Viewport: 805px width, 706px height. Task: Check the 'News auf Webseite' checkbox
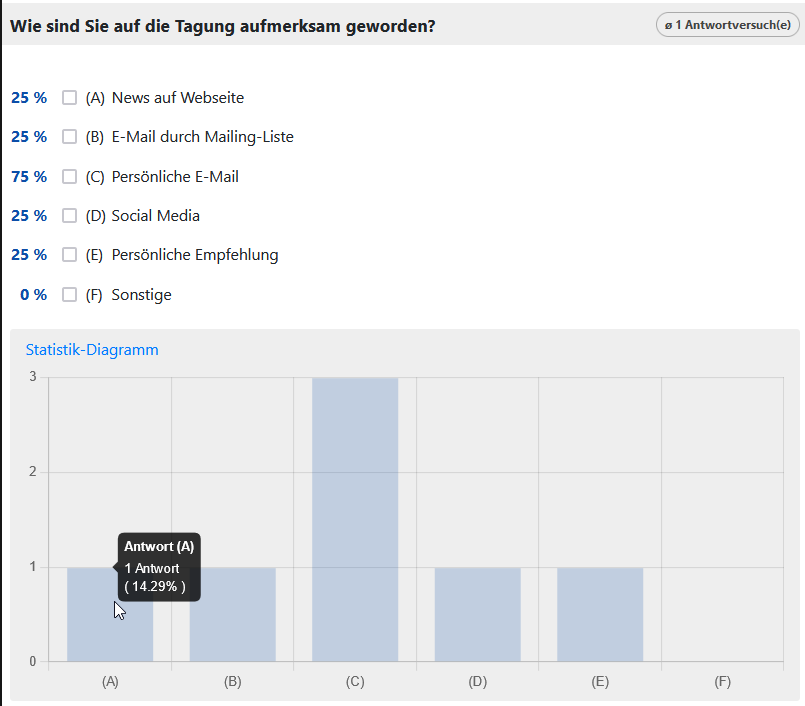click(69, 98)
